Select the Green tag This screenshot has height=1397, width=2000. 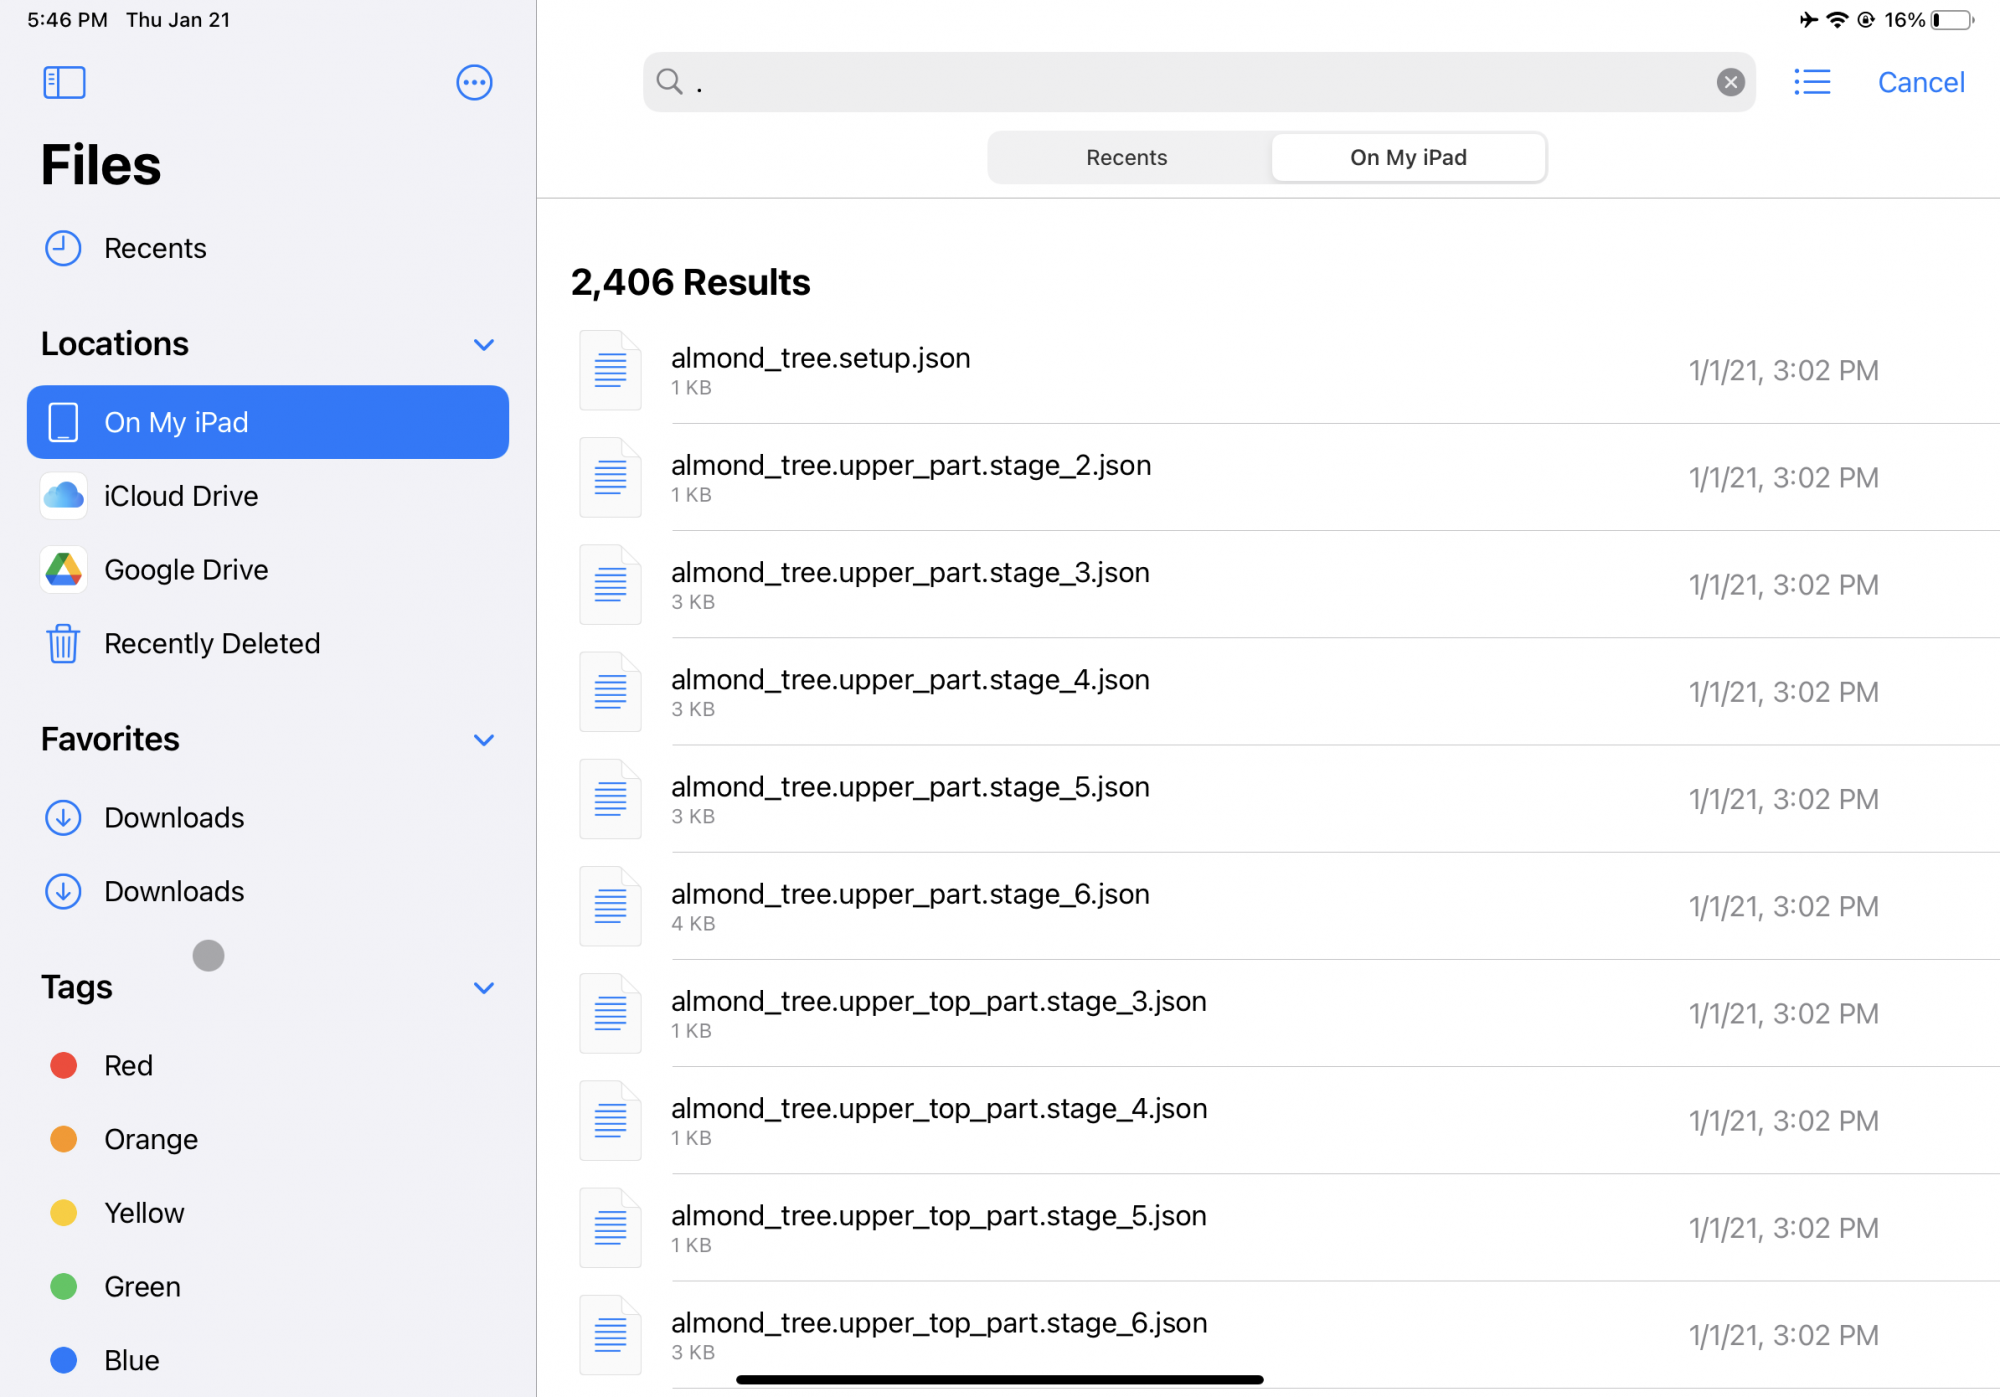click(x=142, y=1287)
